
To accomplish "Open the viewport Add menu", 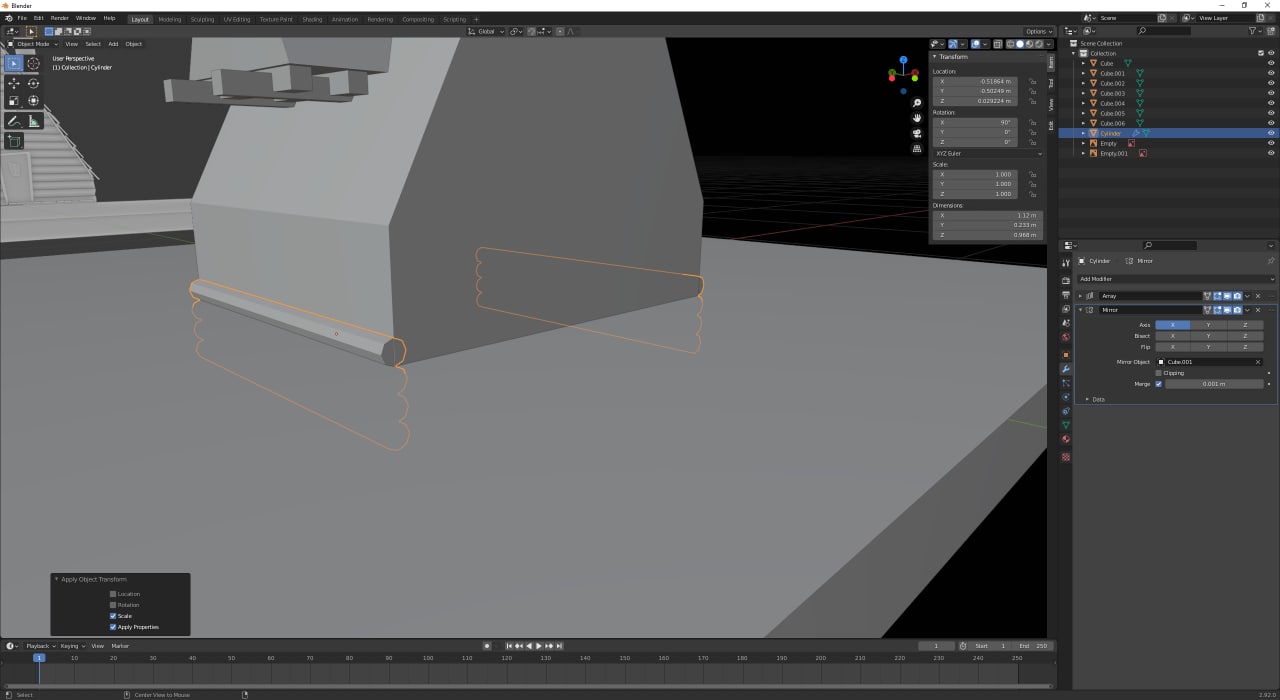I will (113, 44).
